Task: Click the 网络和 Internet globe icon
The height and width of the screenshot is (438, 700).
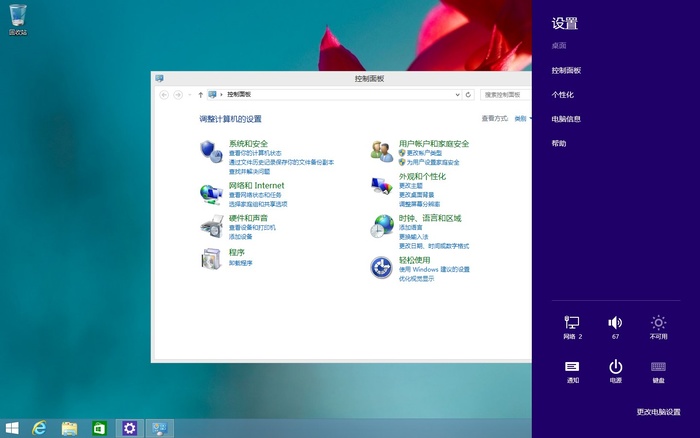Action: pos(210,193)
